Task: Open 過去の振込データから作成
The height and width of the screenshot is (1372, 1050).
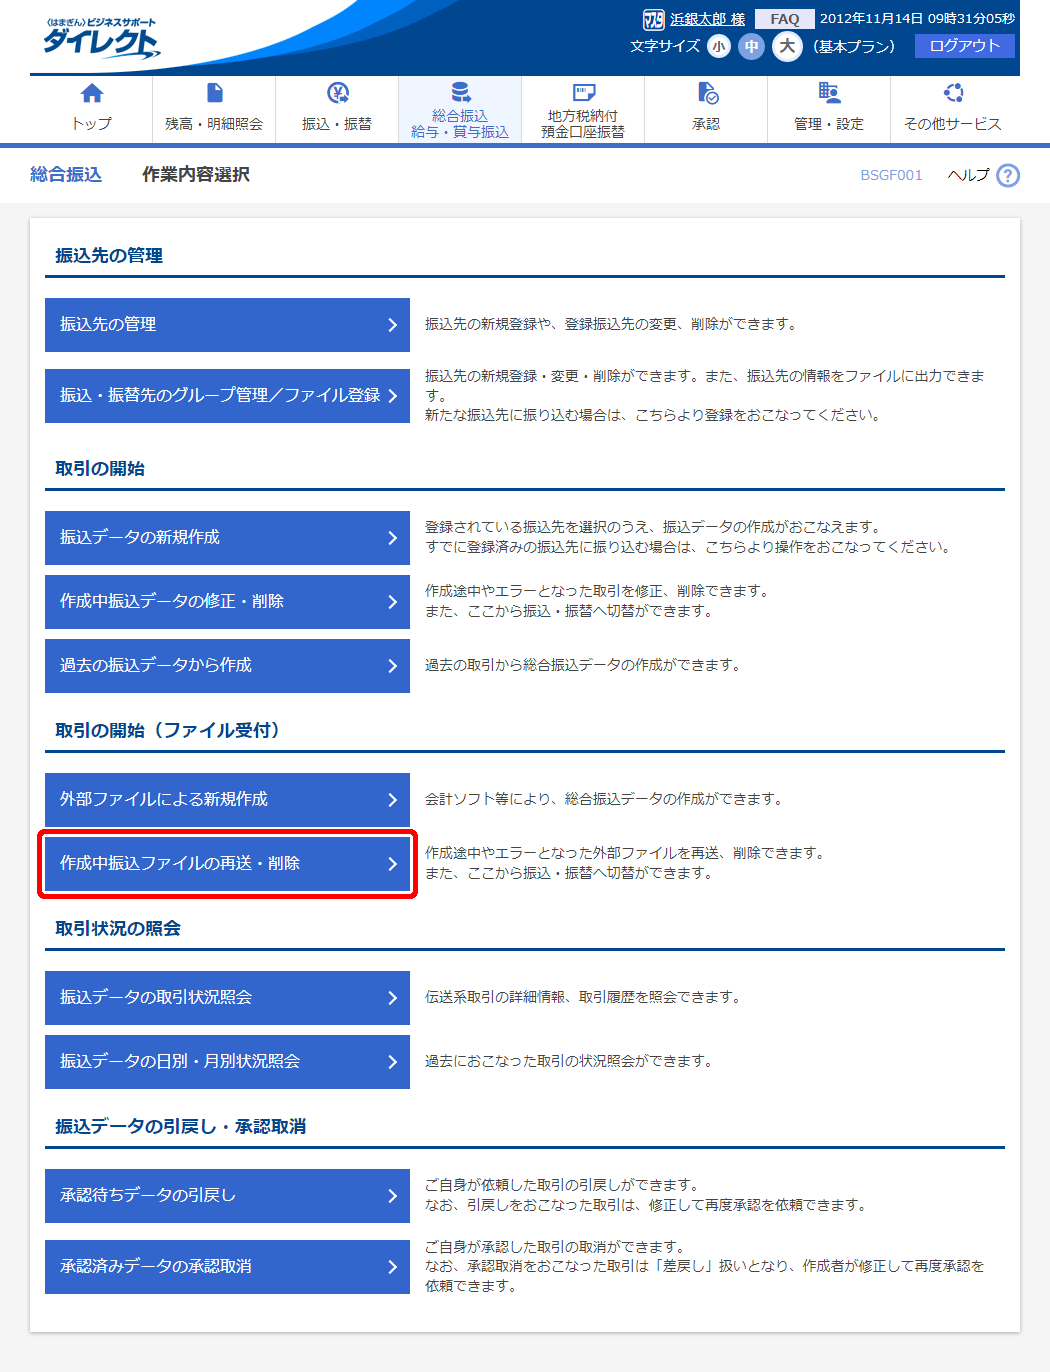Action: (x=227, y=666)
